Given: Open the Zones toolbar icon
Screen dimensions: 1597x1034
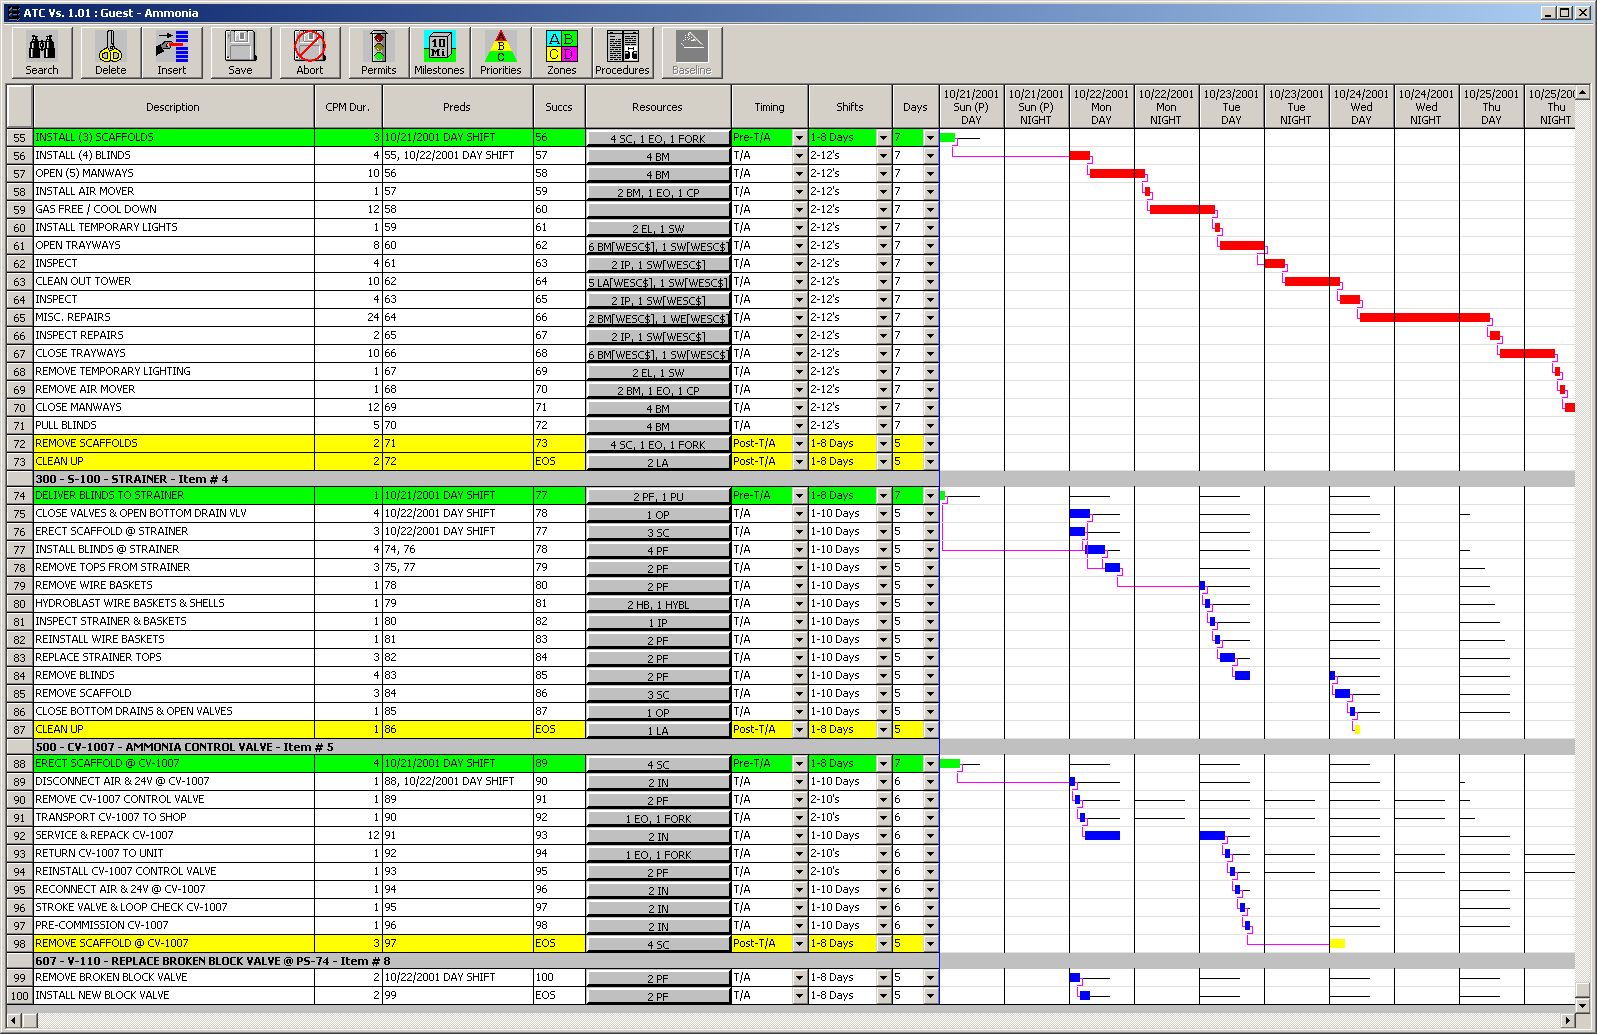Looking at the screenshot, I should [x=561, y=52].
